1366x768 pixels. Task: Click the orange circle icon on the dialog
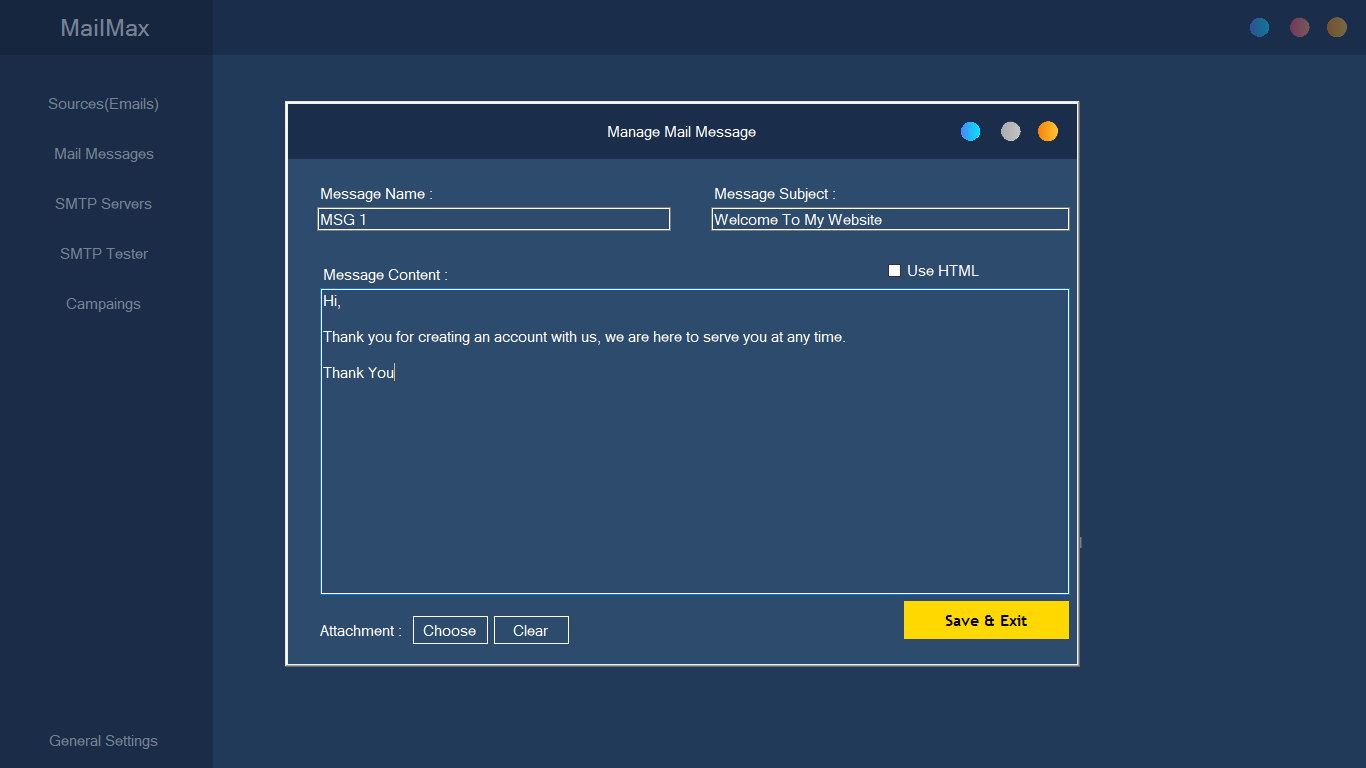pyautogui.click(x=1047, y=131)
